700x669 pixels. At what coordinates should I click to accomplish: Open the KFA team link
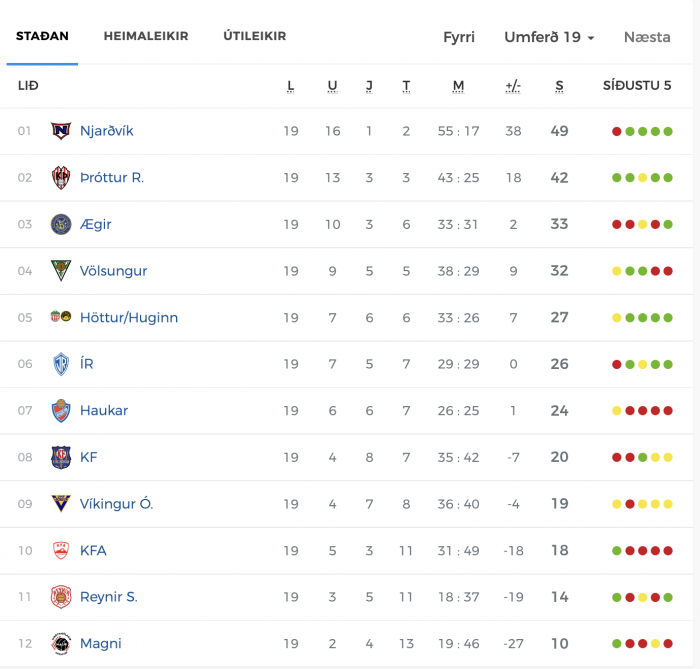93,550
